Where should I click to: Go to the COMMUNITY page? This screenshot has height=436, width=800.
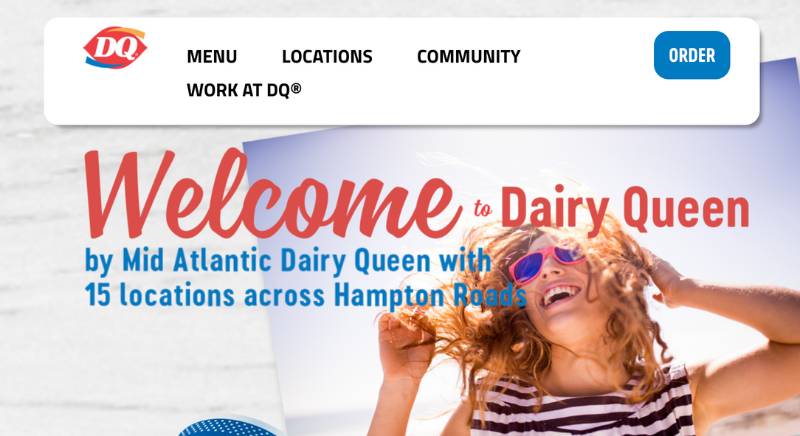(468, 56)
